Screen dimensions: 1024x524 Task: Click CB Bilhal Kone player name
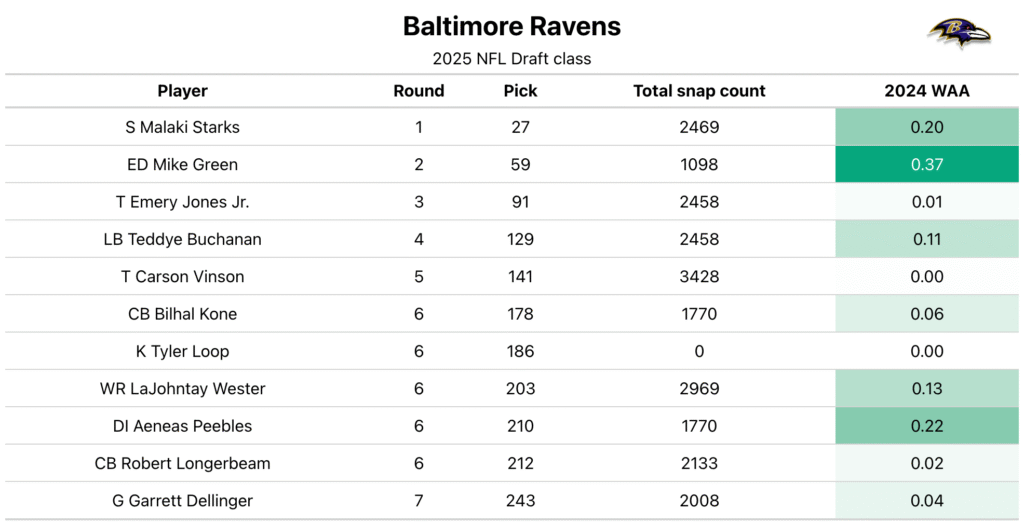point(182,314)
